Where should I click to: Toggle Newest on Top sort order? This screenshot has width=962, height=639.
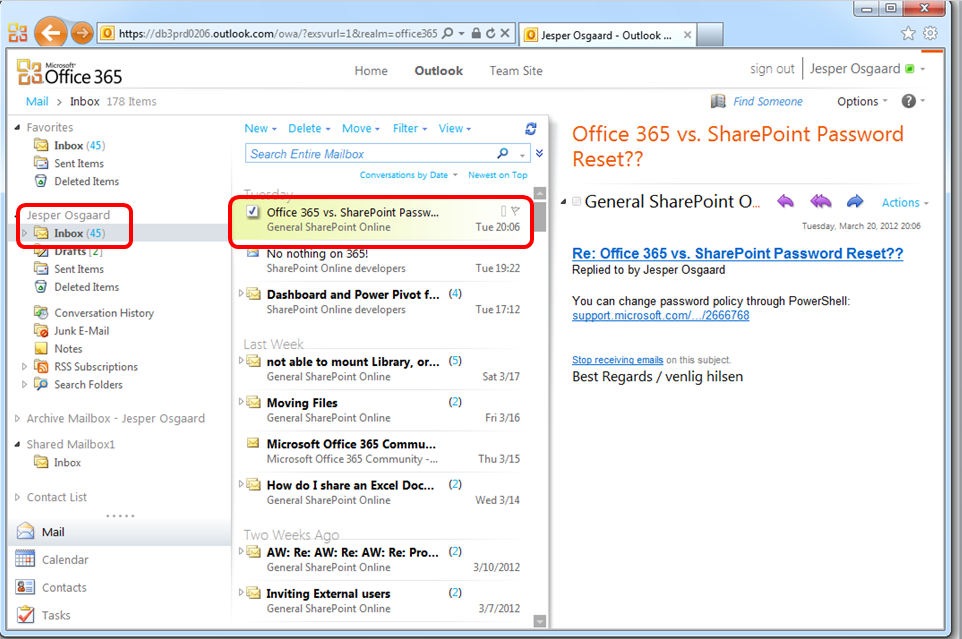click(x=498, y=175)
